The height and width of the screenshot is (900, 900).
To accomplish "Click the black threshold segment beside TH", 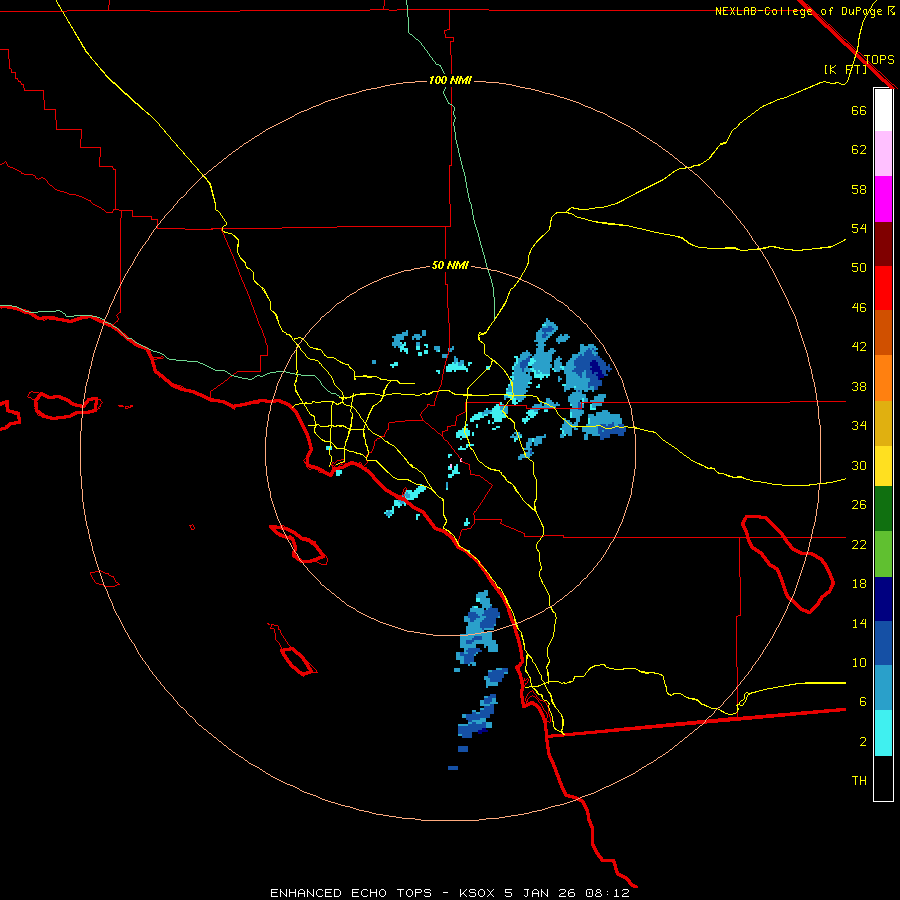I will point(883,778).
